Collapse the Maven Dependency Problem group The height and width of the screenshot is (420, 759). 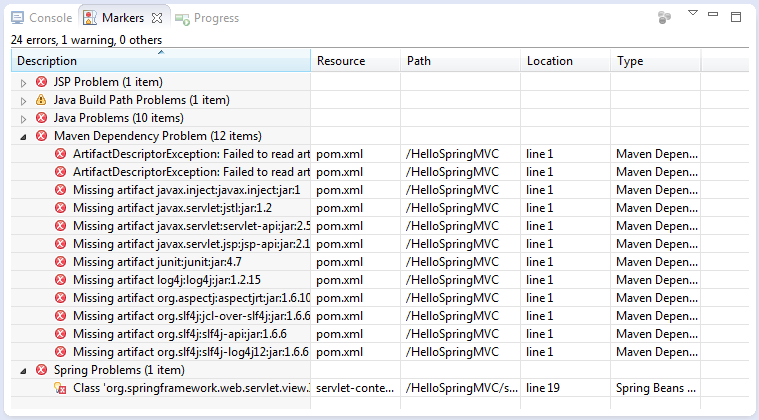click(23, 137)
